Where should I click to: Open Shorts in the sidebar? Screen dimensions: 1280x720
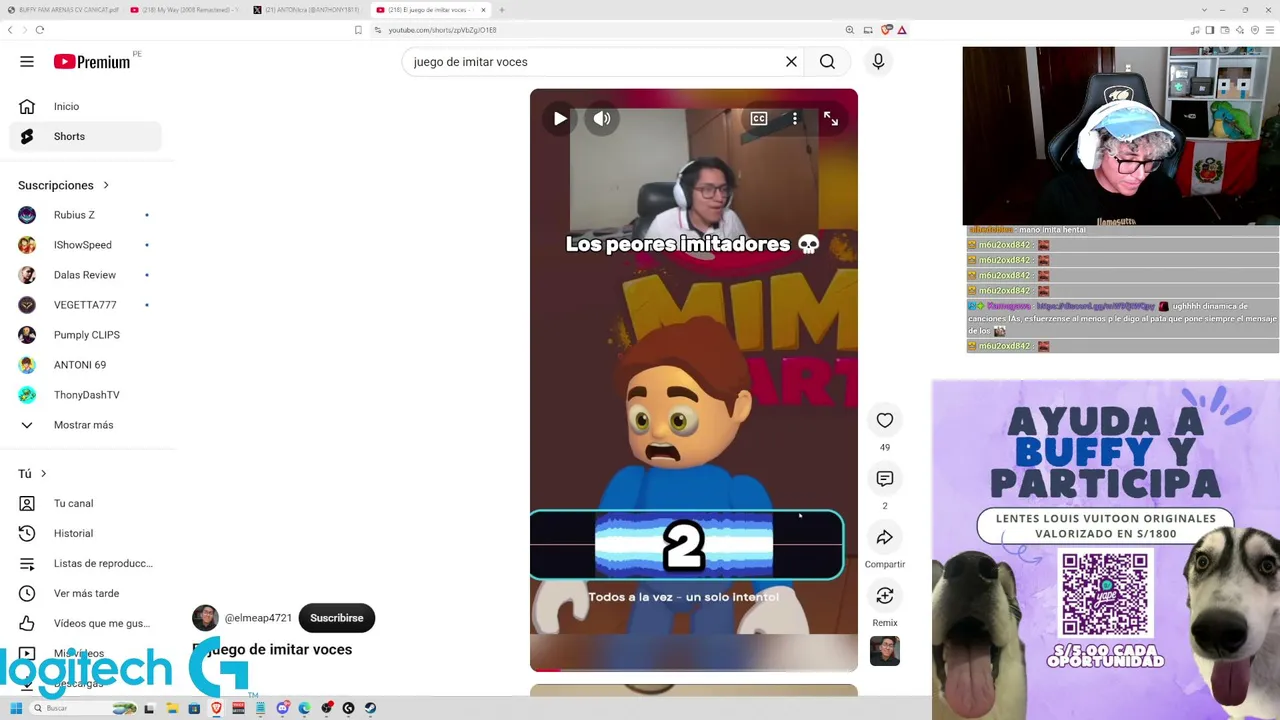(86, 136)
